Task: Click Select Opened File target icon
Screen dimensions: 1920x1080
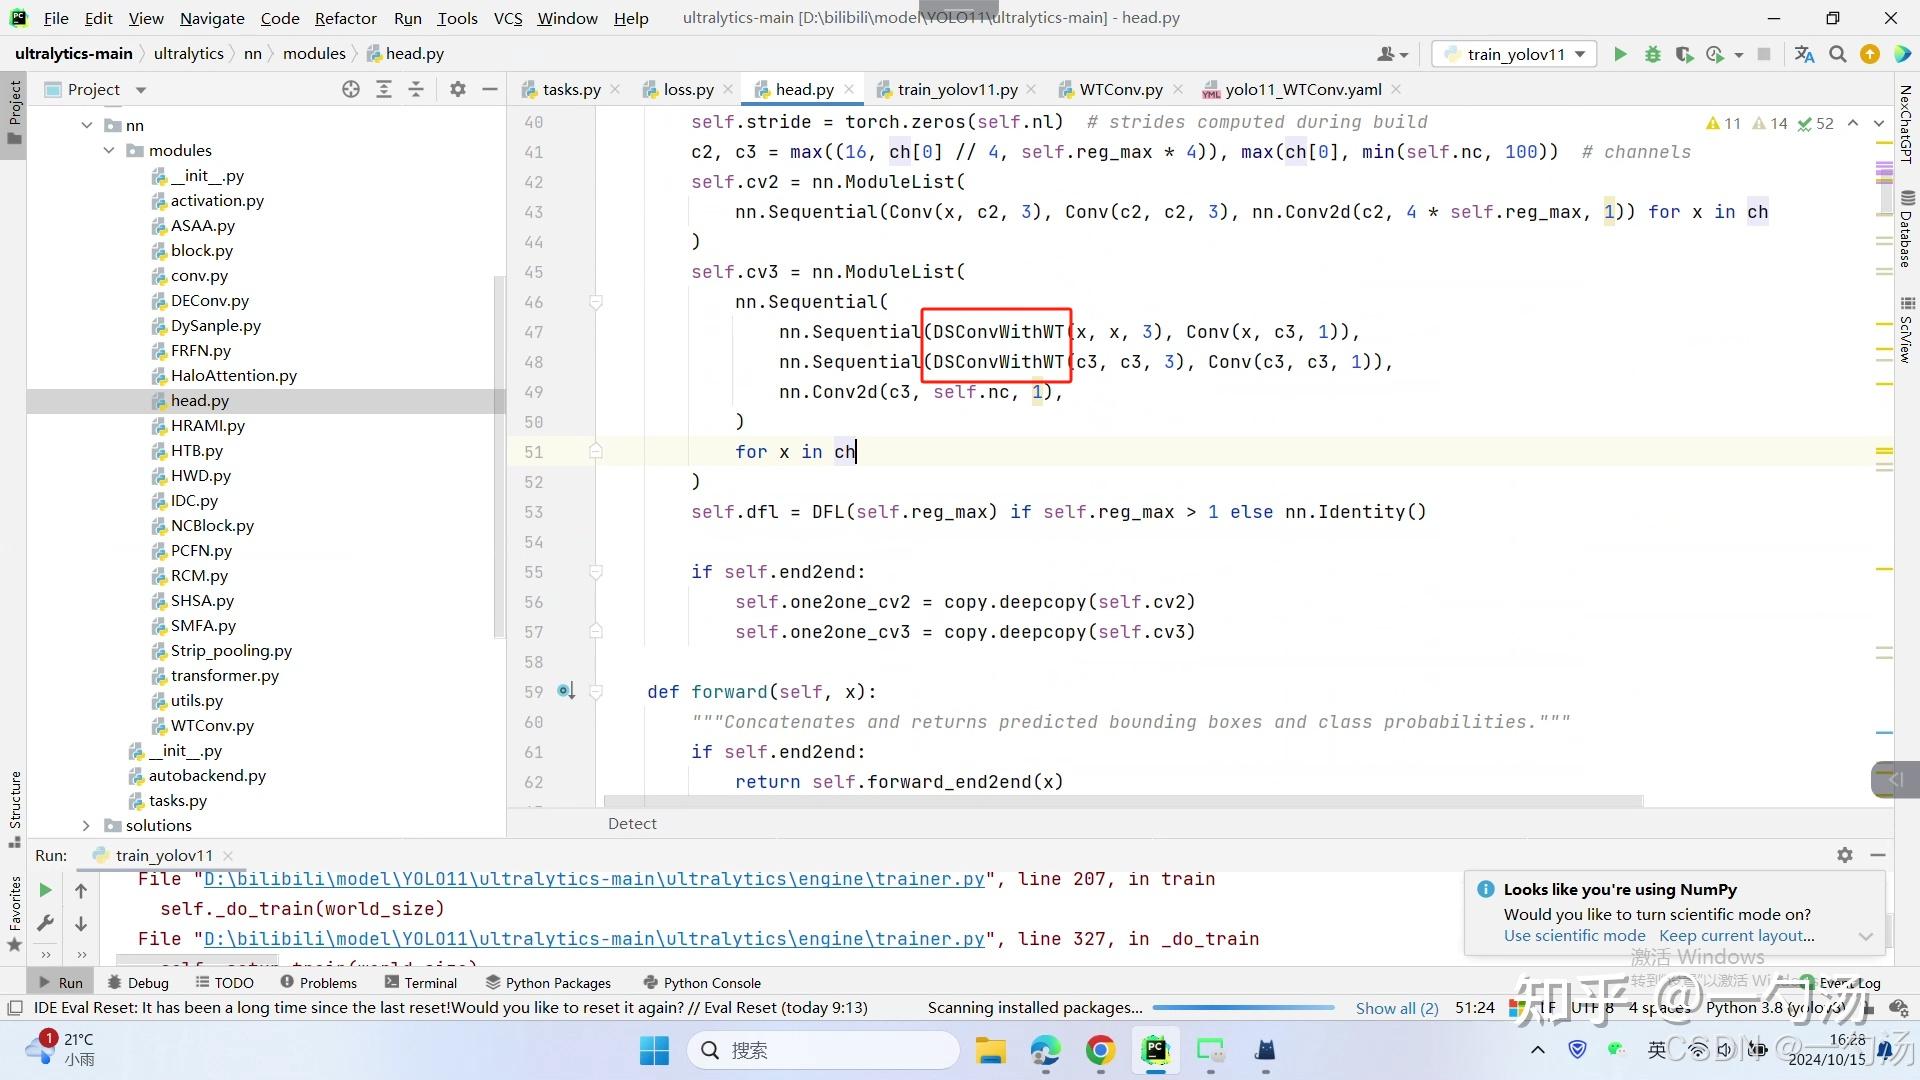Action: click(x=351, y=89)
